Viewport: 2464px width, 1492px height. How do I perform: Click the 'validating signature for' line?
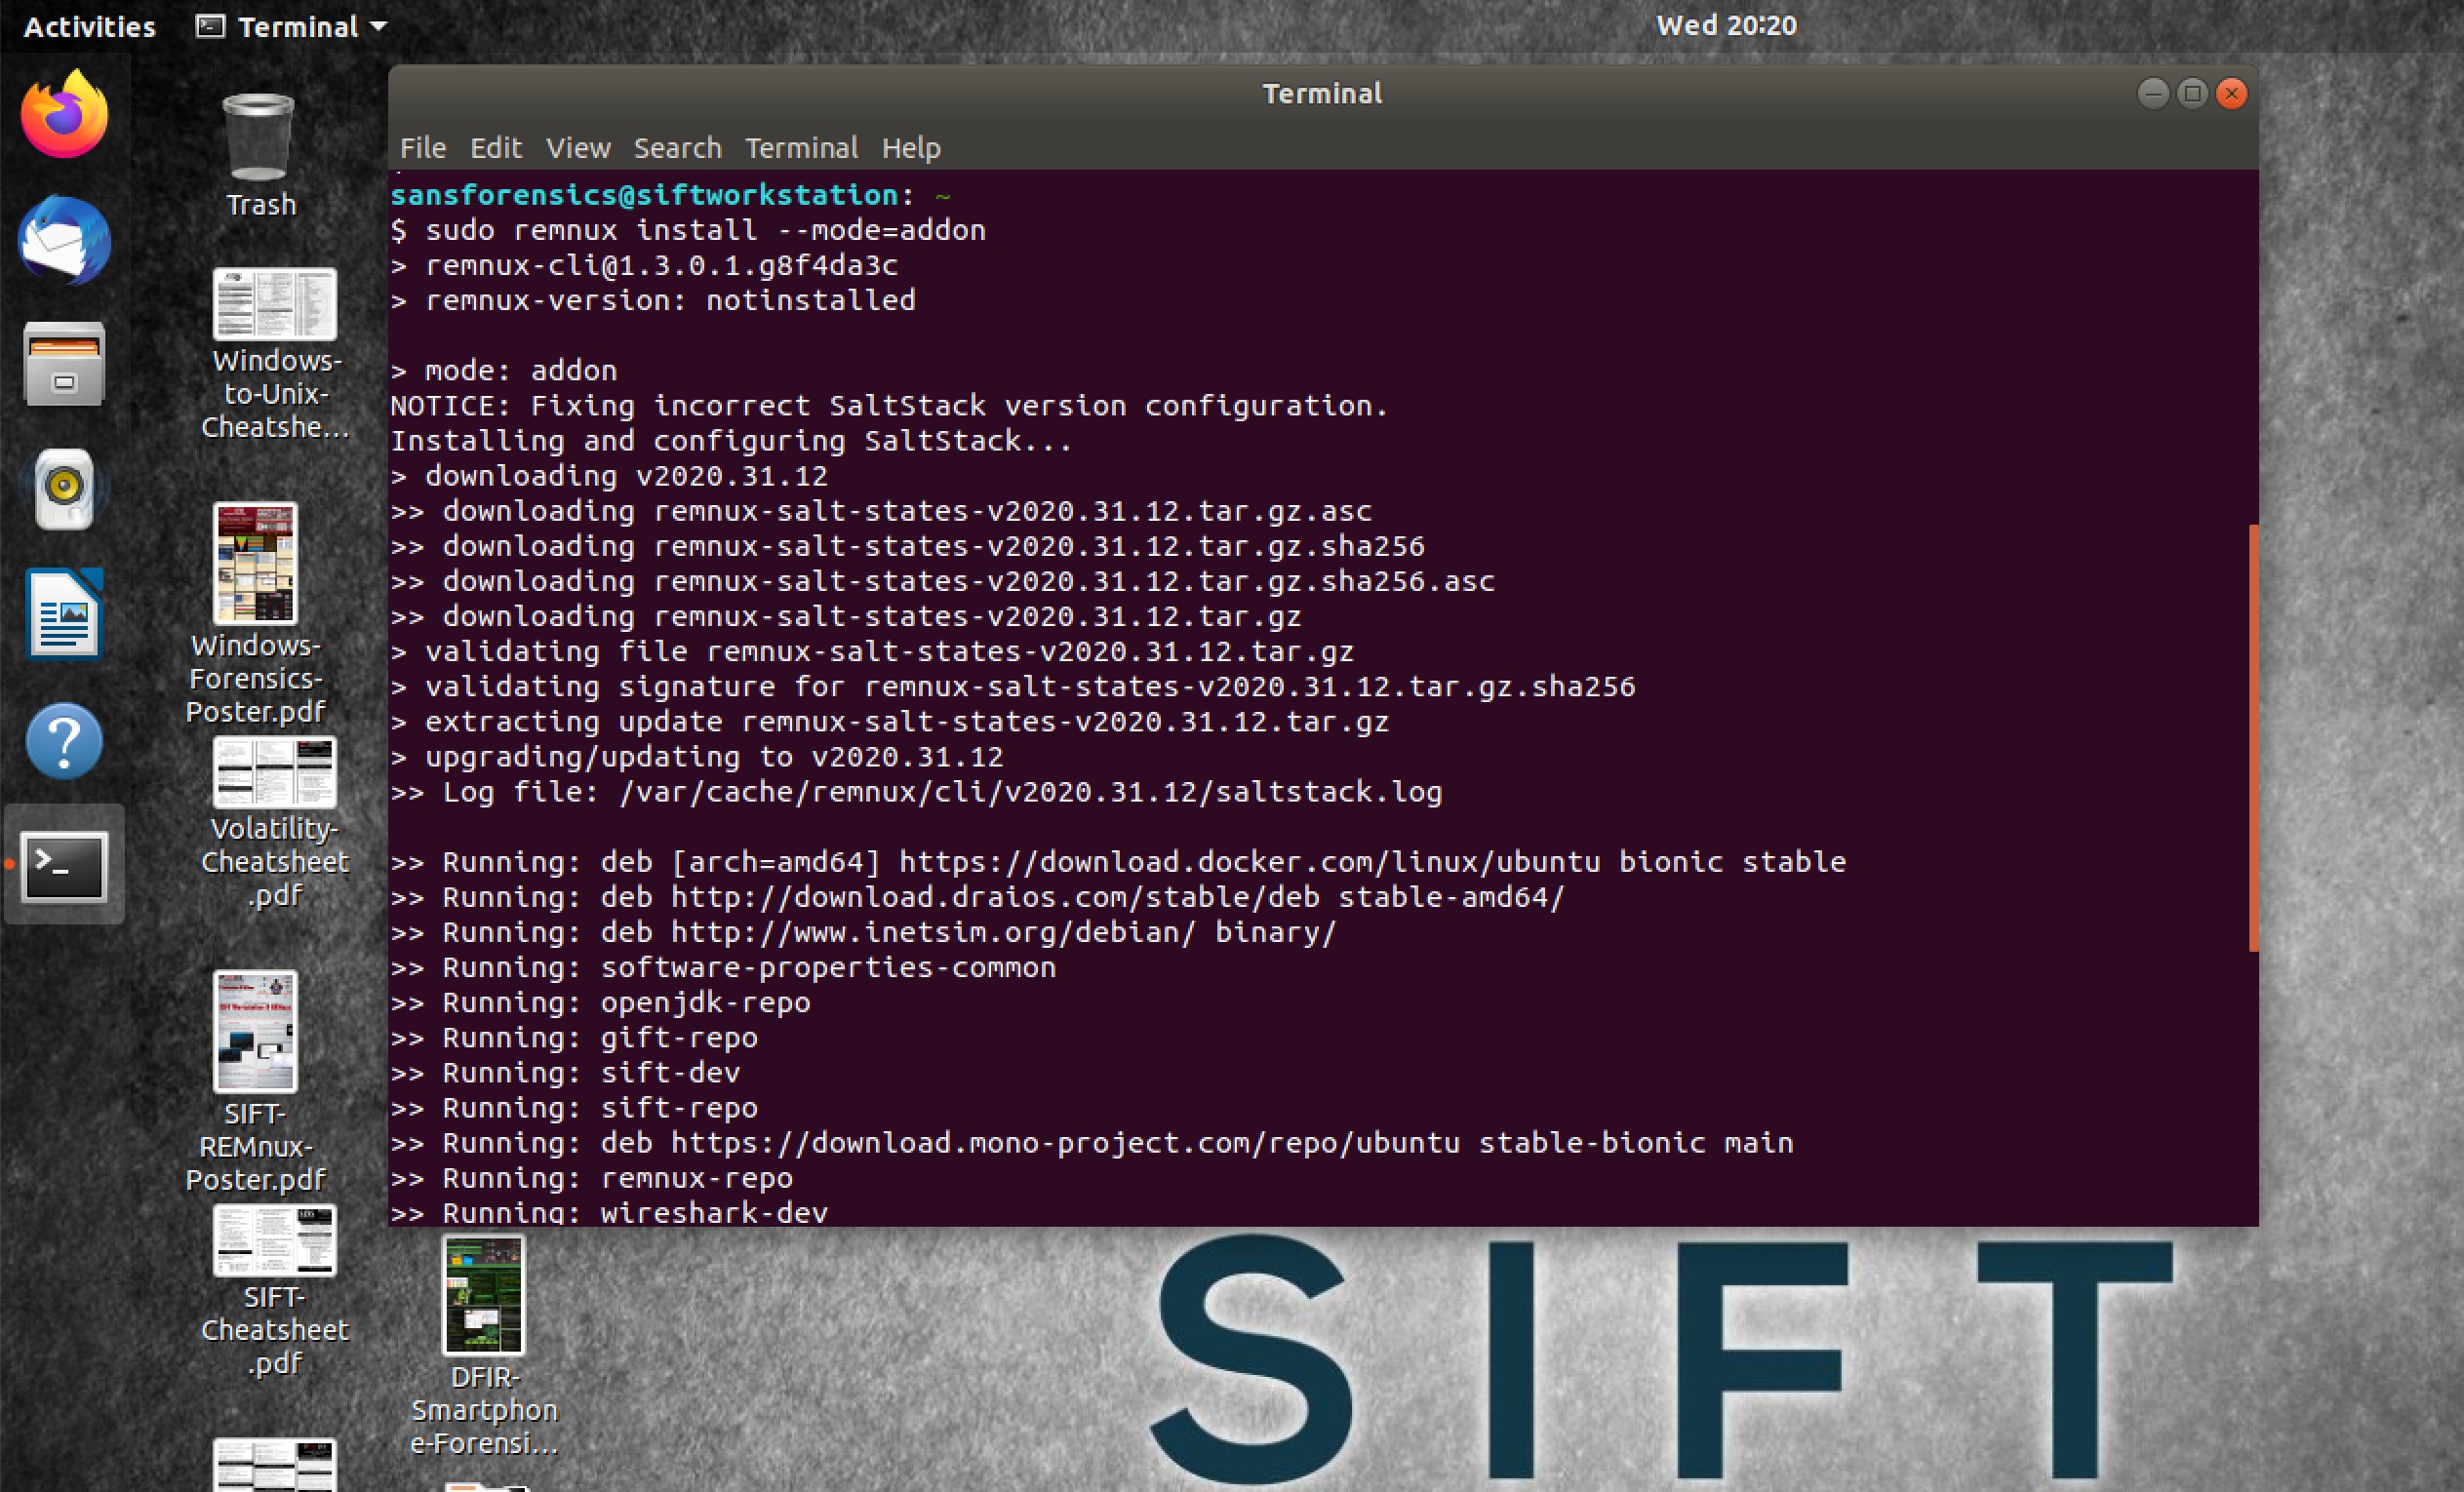click(1013, 686)
